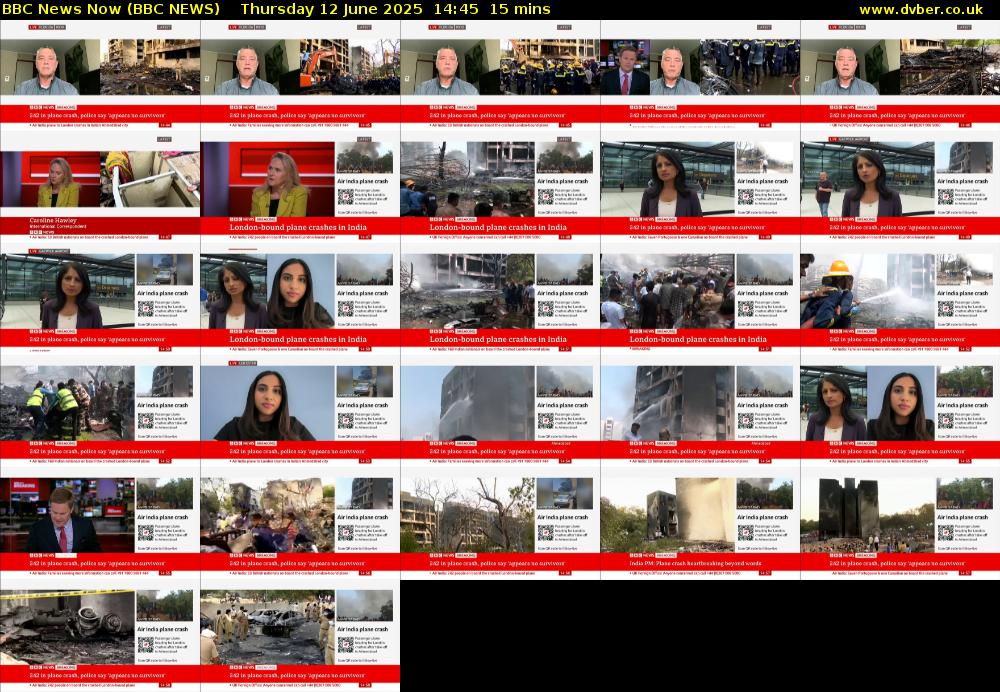Select two-women split thumbnail with 242 crash headline
This screenshot has height=692, width=1000.
pos(900,411)
